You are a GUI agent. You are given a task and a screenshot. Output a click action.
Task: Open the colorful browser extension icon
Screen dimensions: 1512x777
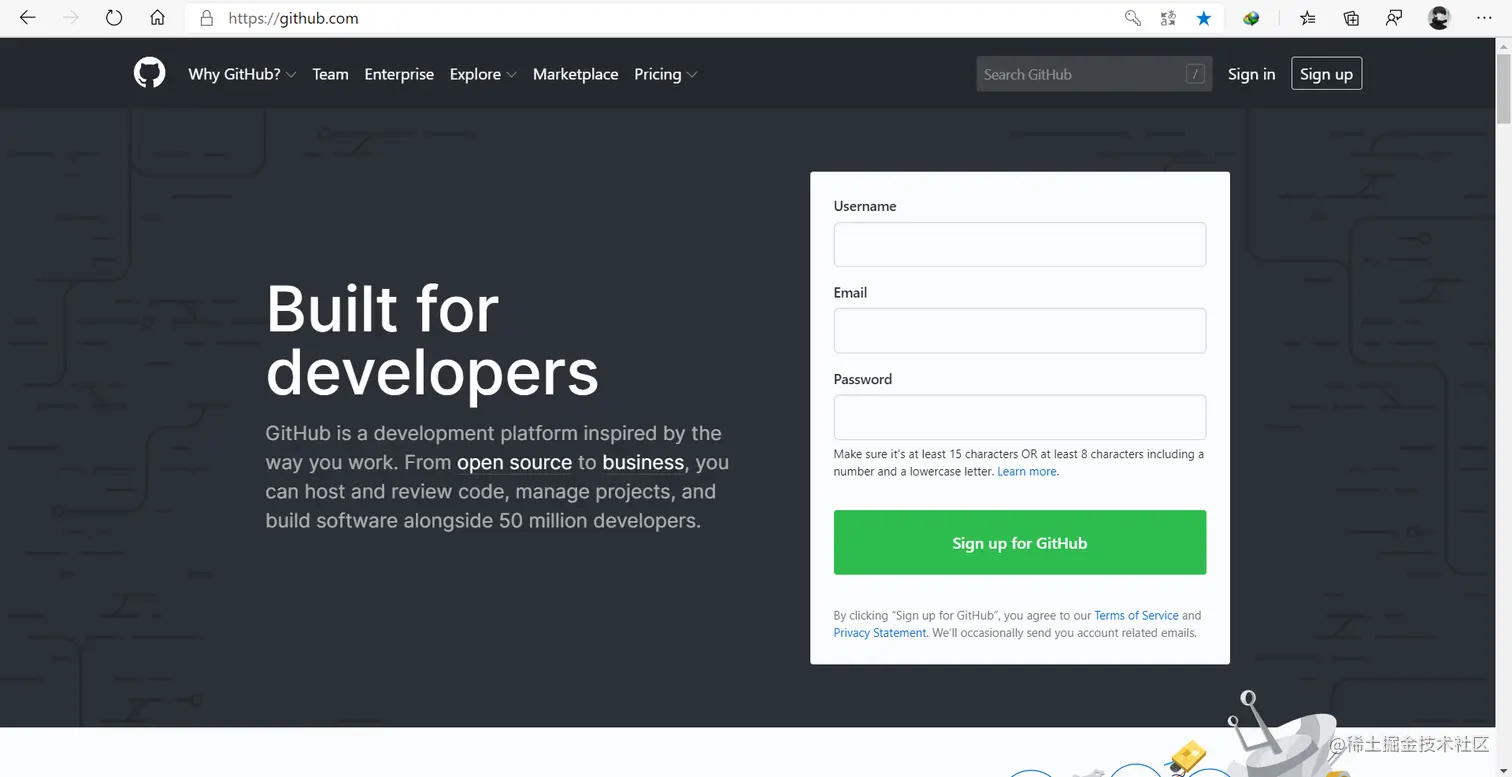pos(1251,18)
